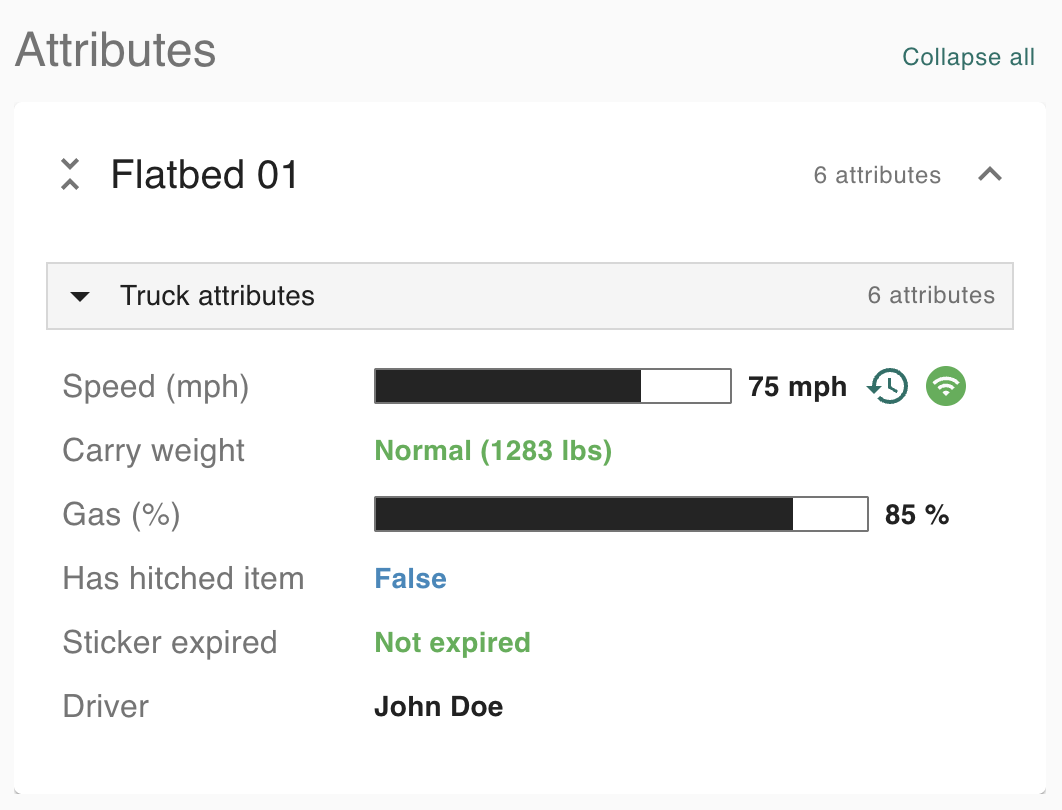The width and height of the screenshot is (1062, 810).
Task: Click the speed history clock icon
Action: (888, 386)
